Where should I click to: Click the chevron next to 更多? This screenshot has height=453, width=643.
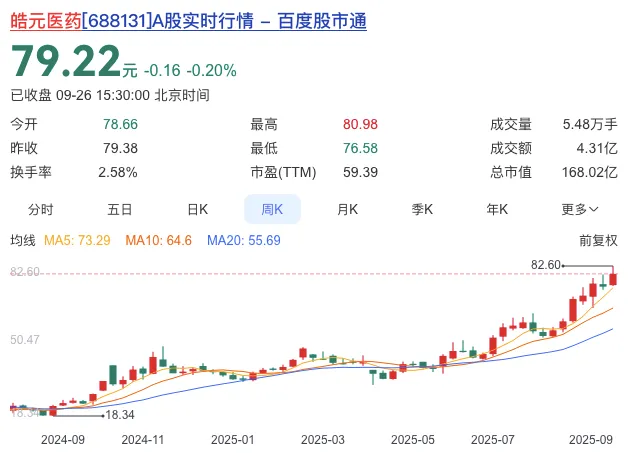(594, 209)
